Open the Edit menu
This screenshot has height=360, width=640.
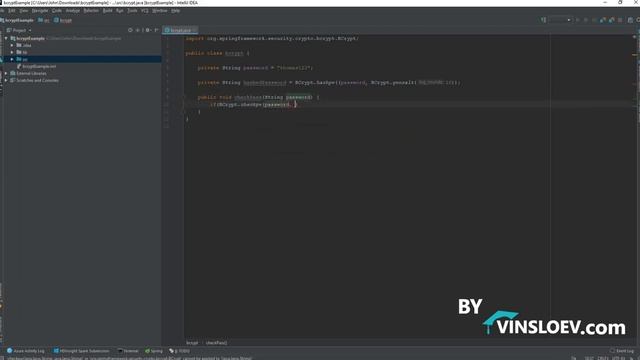pos(12,11)
